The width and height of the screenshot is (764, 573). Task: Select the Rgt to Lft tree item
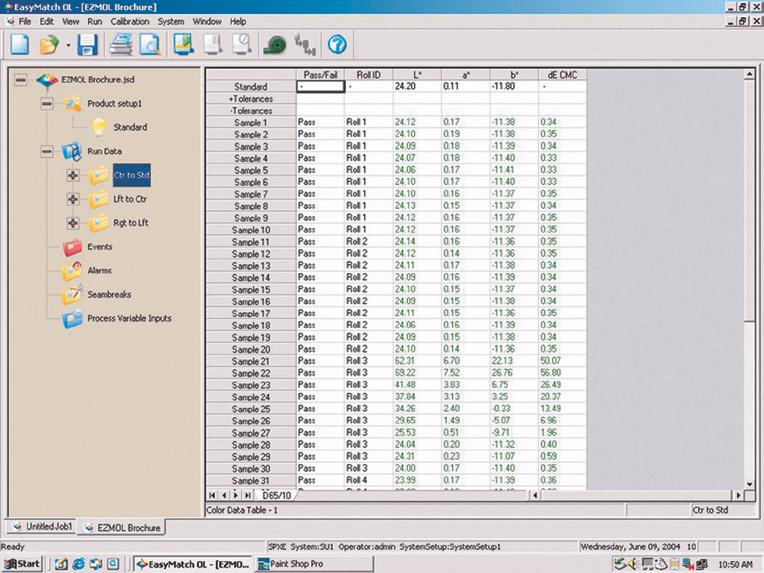click(x=131, y=223)
